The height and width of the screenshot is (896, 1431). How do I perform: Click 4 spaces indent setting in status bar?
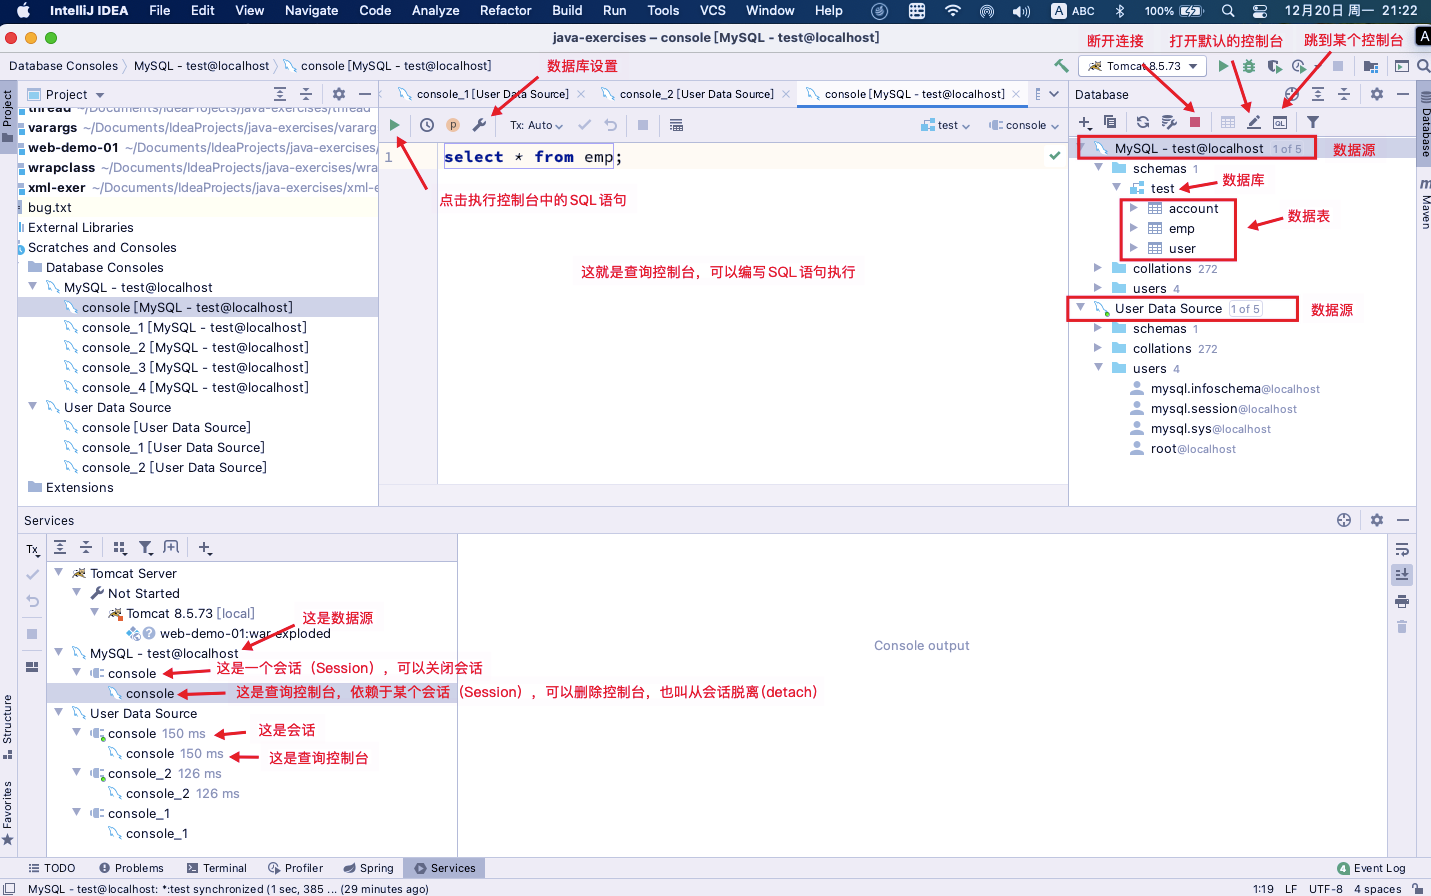point(1377,888)
